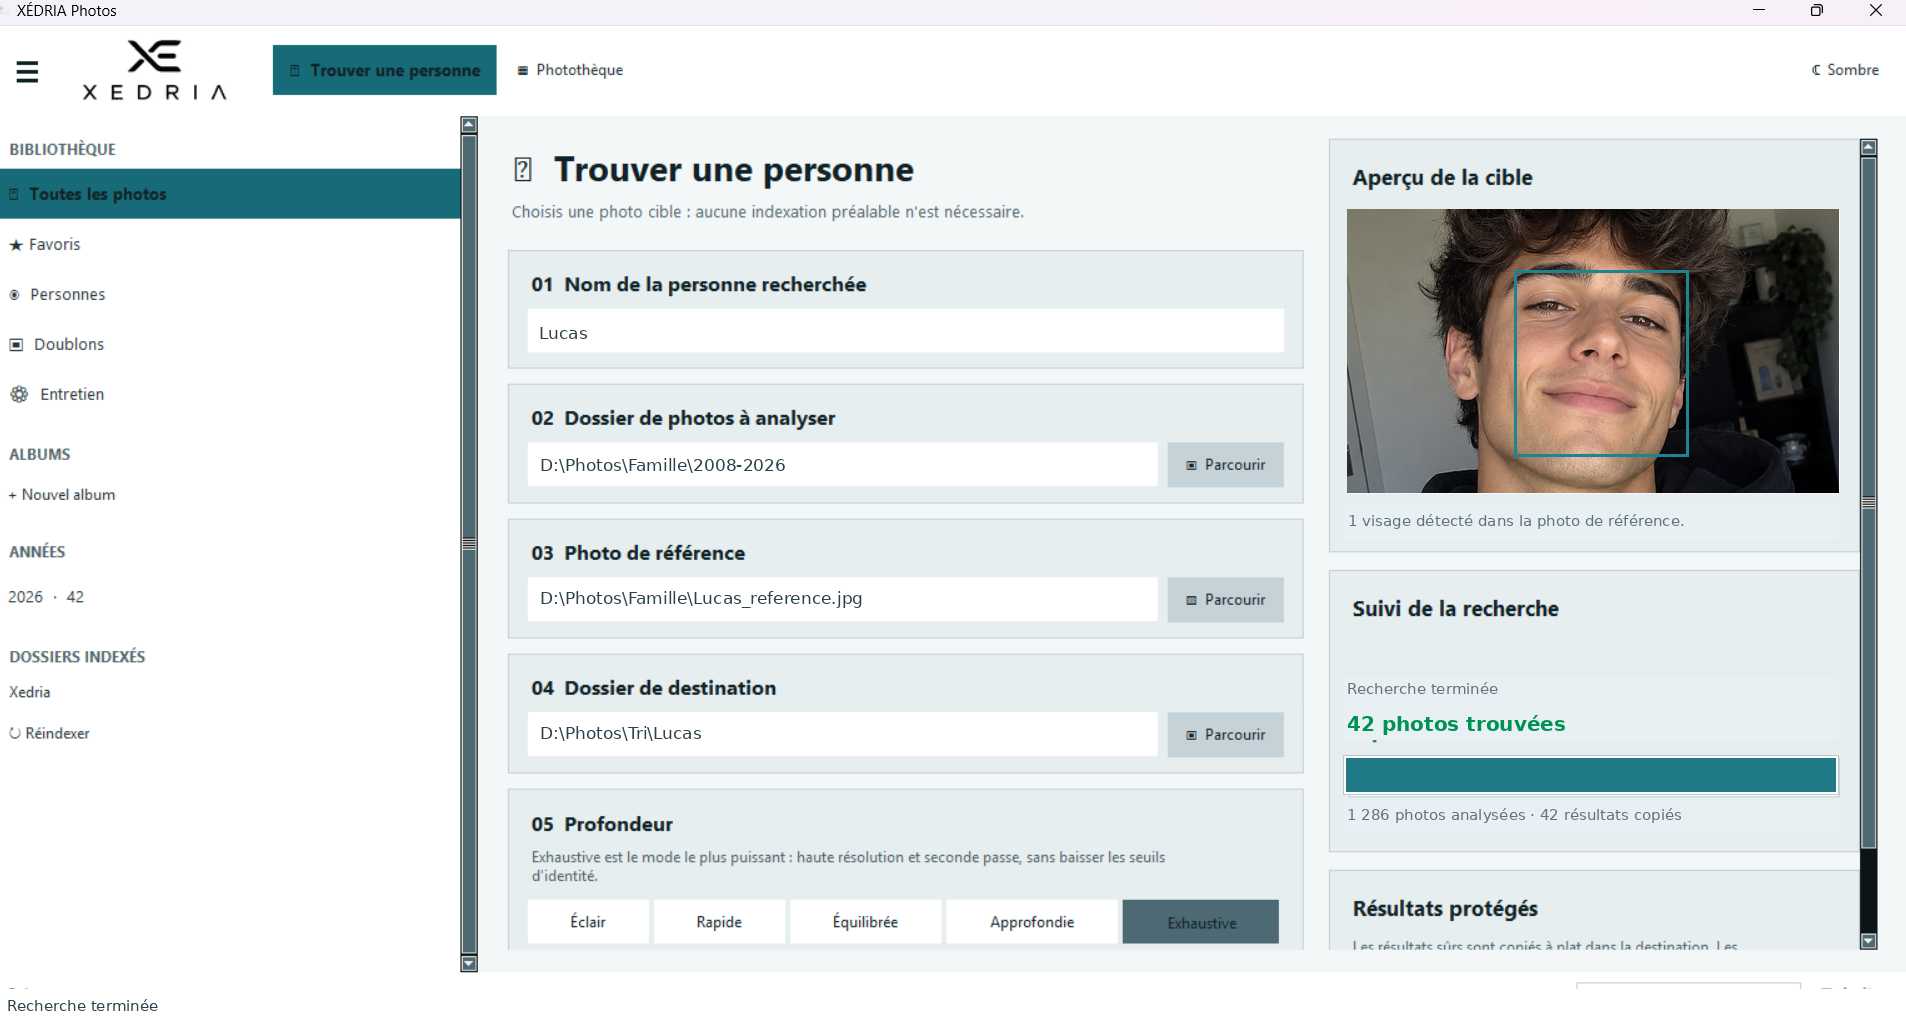Browse for destination folder
1906x1021 pixels.
[x=1226, y=735]
